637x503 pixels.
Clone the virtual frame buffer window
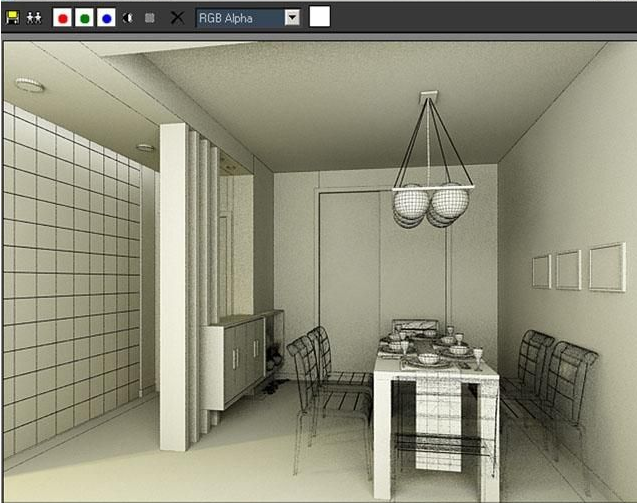[34, 18]
